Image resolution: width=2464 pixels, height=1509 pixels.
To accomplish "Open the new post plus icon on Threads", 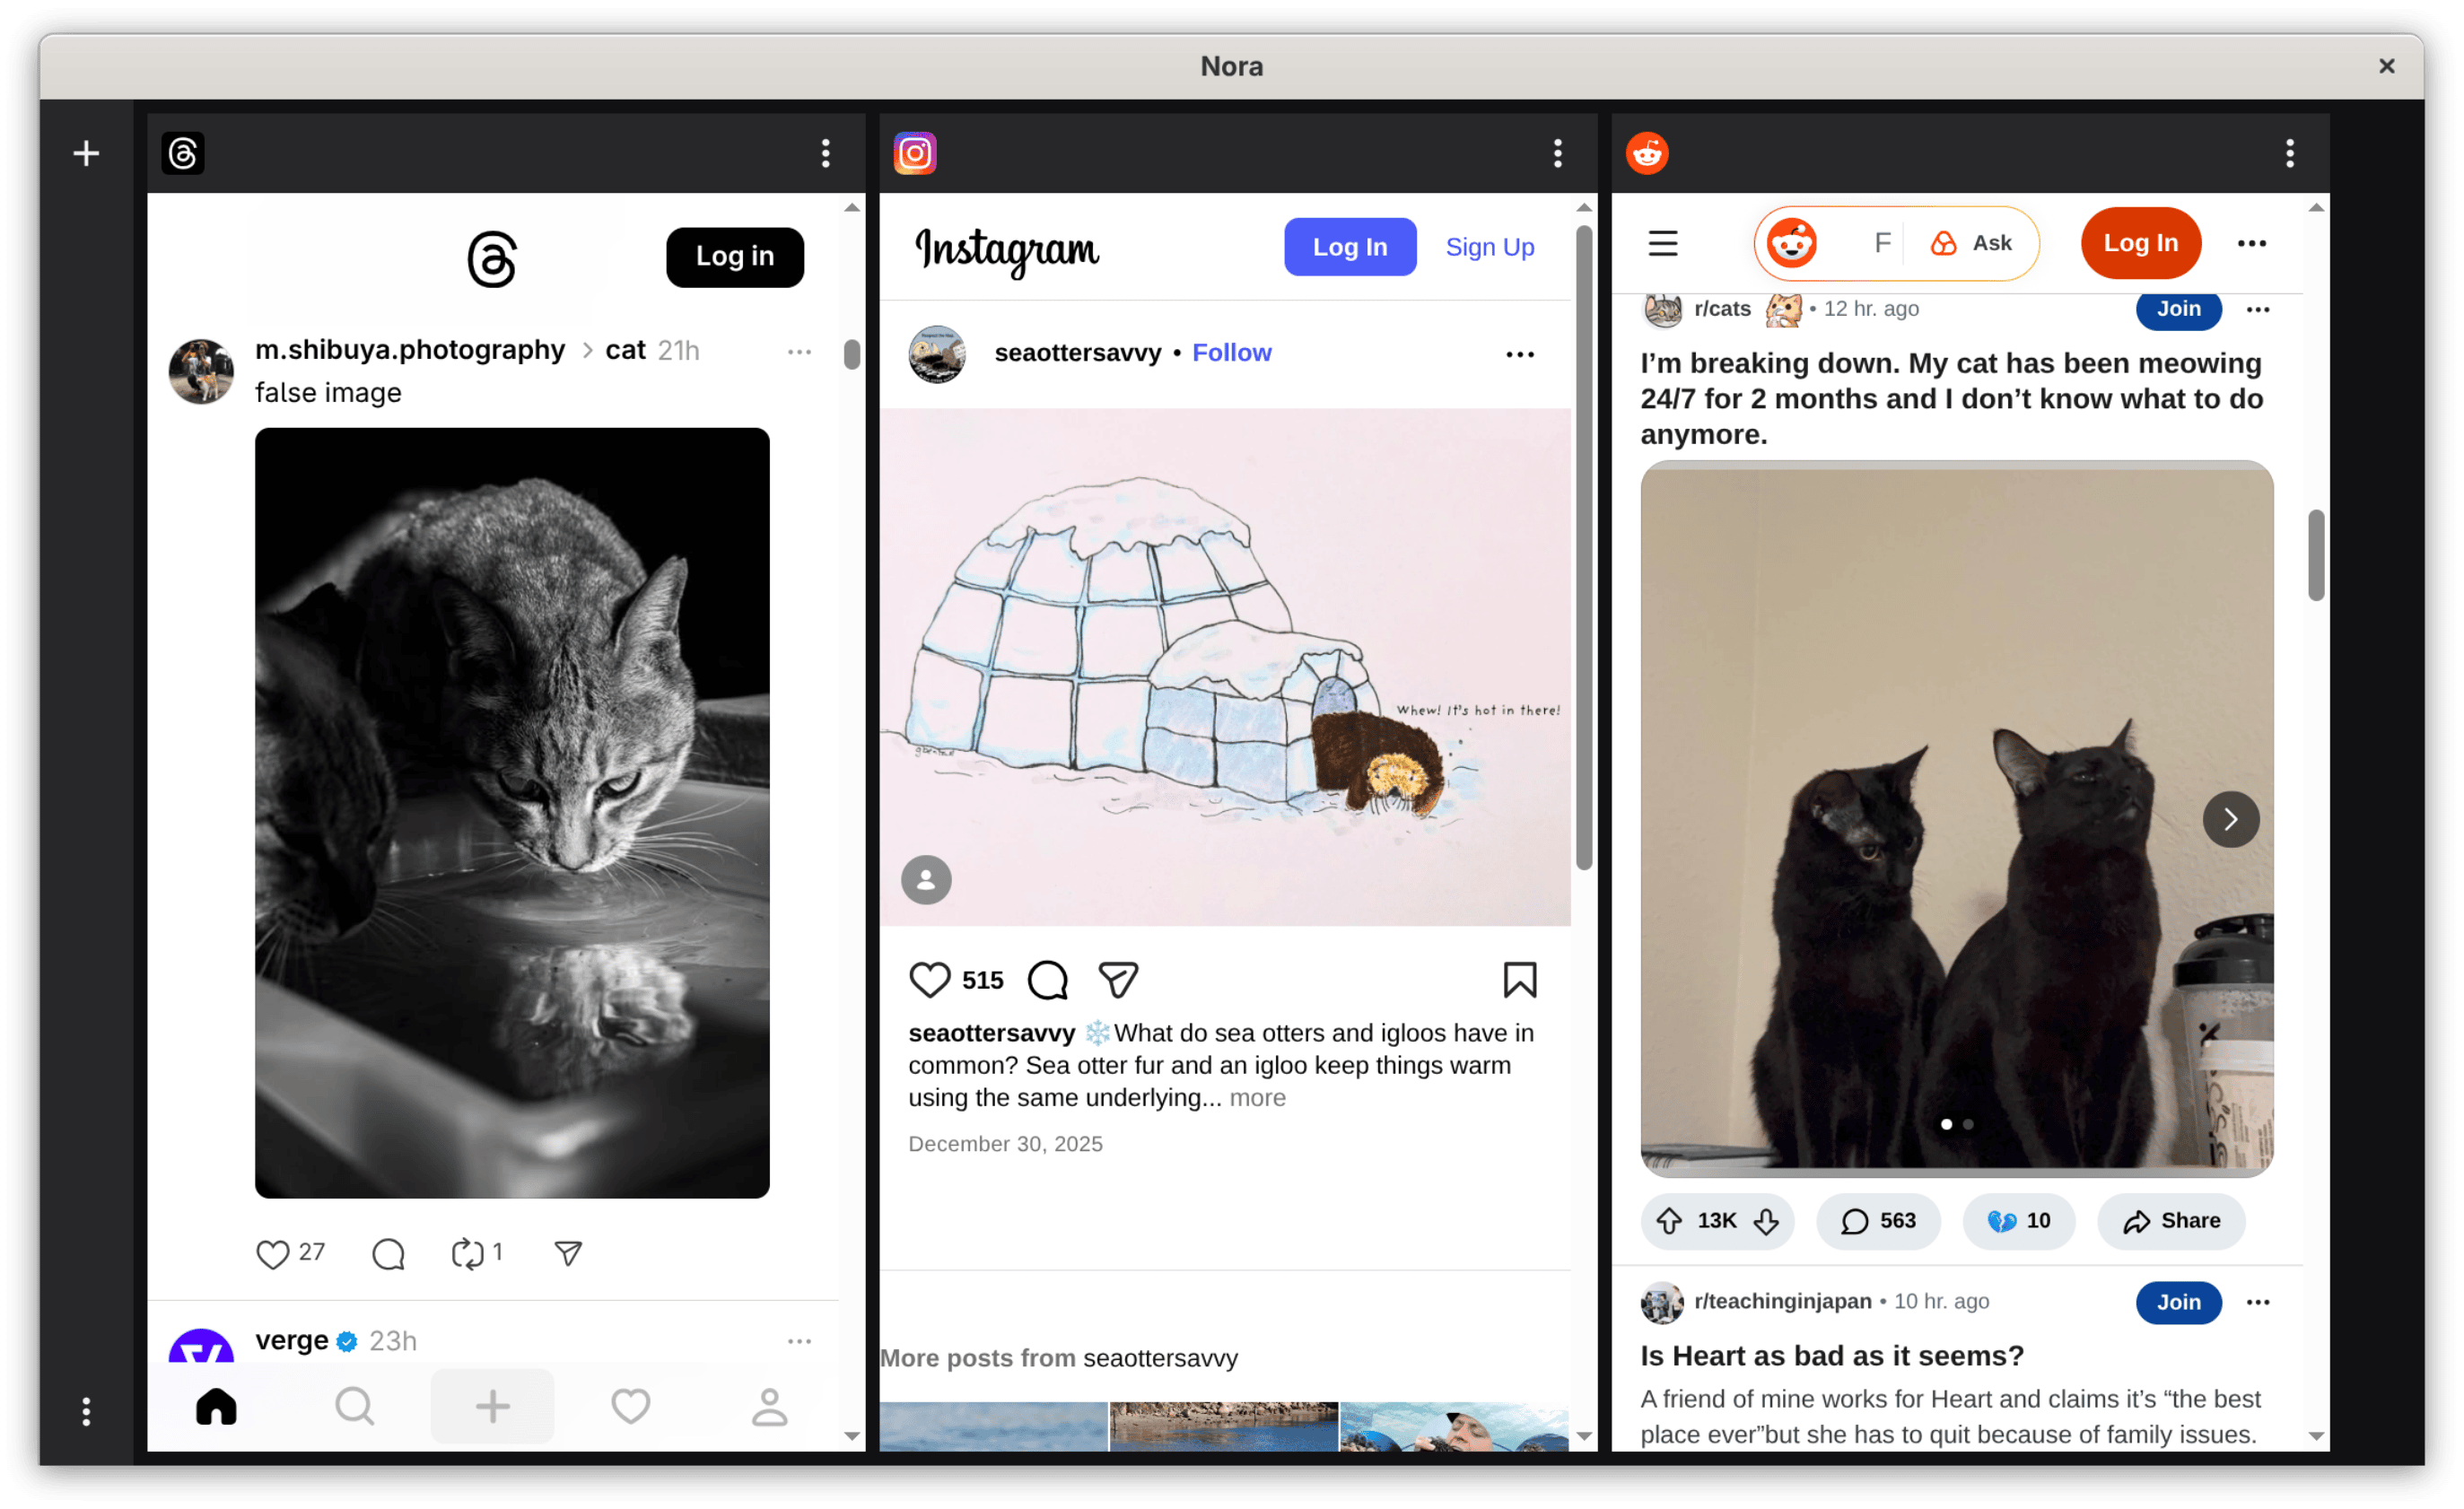I will (x=492, y=1406).
